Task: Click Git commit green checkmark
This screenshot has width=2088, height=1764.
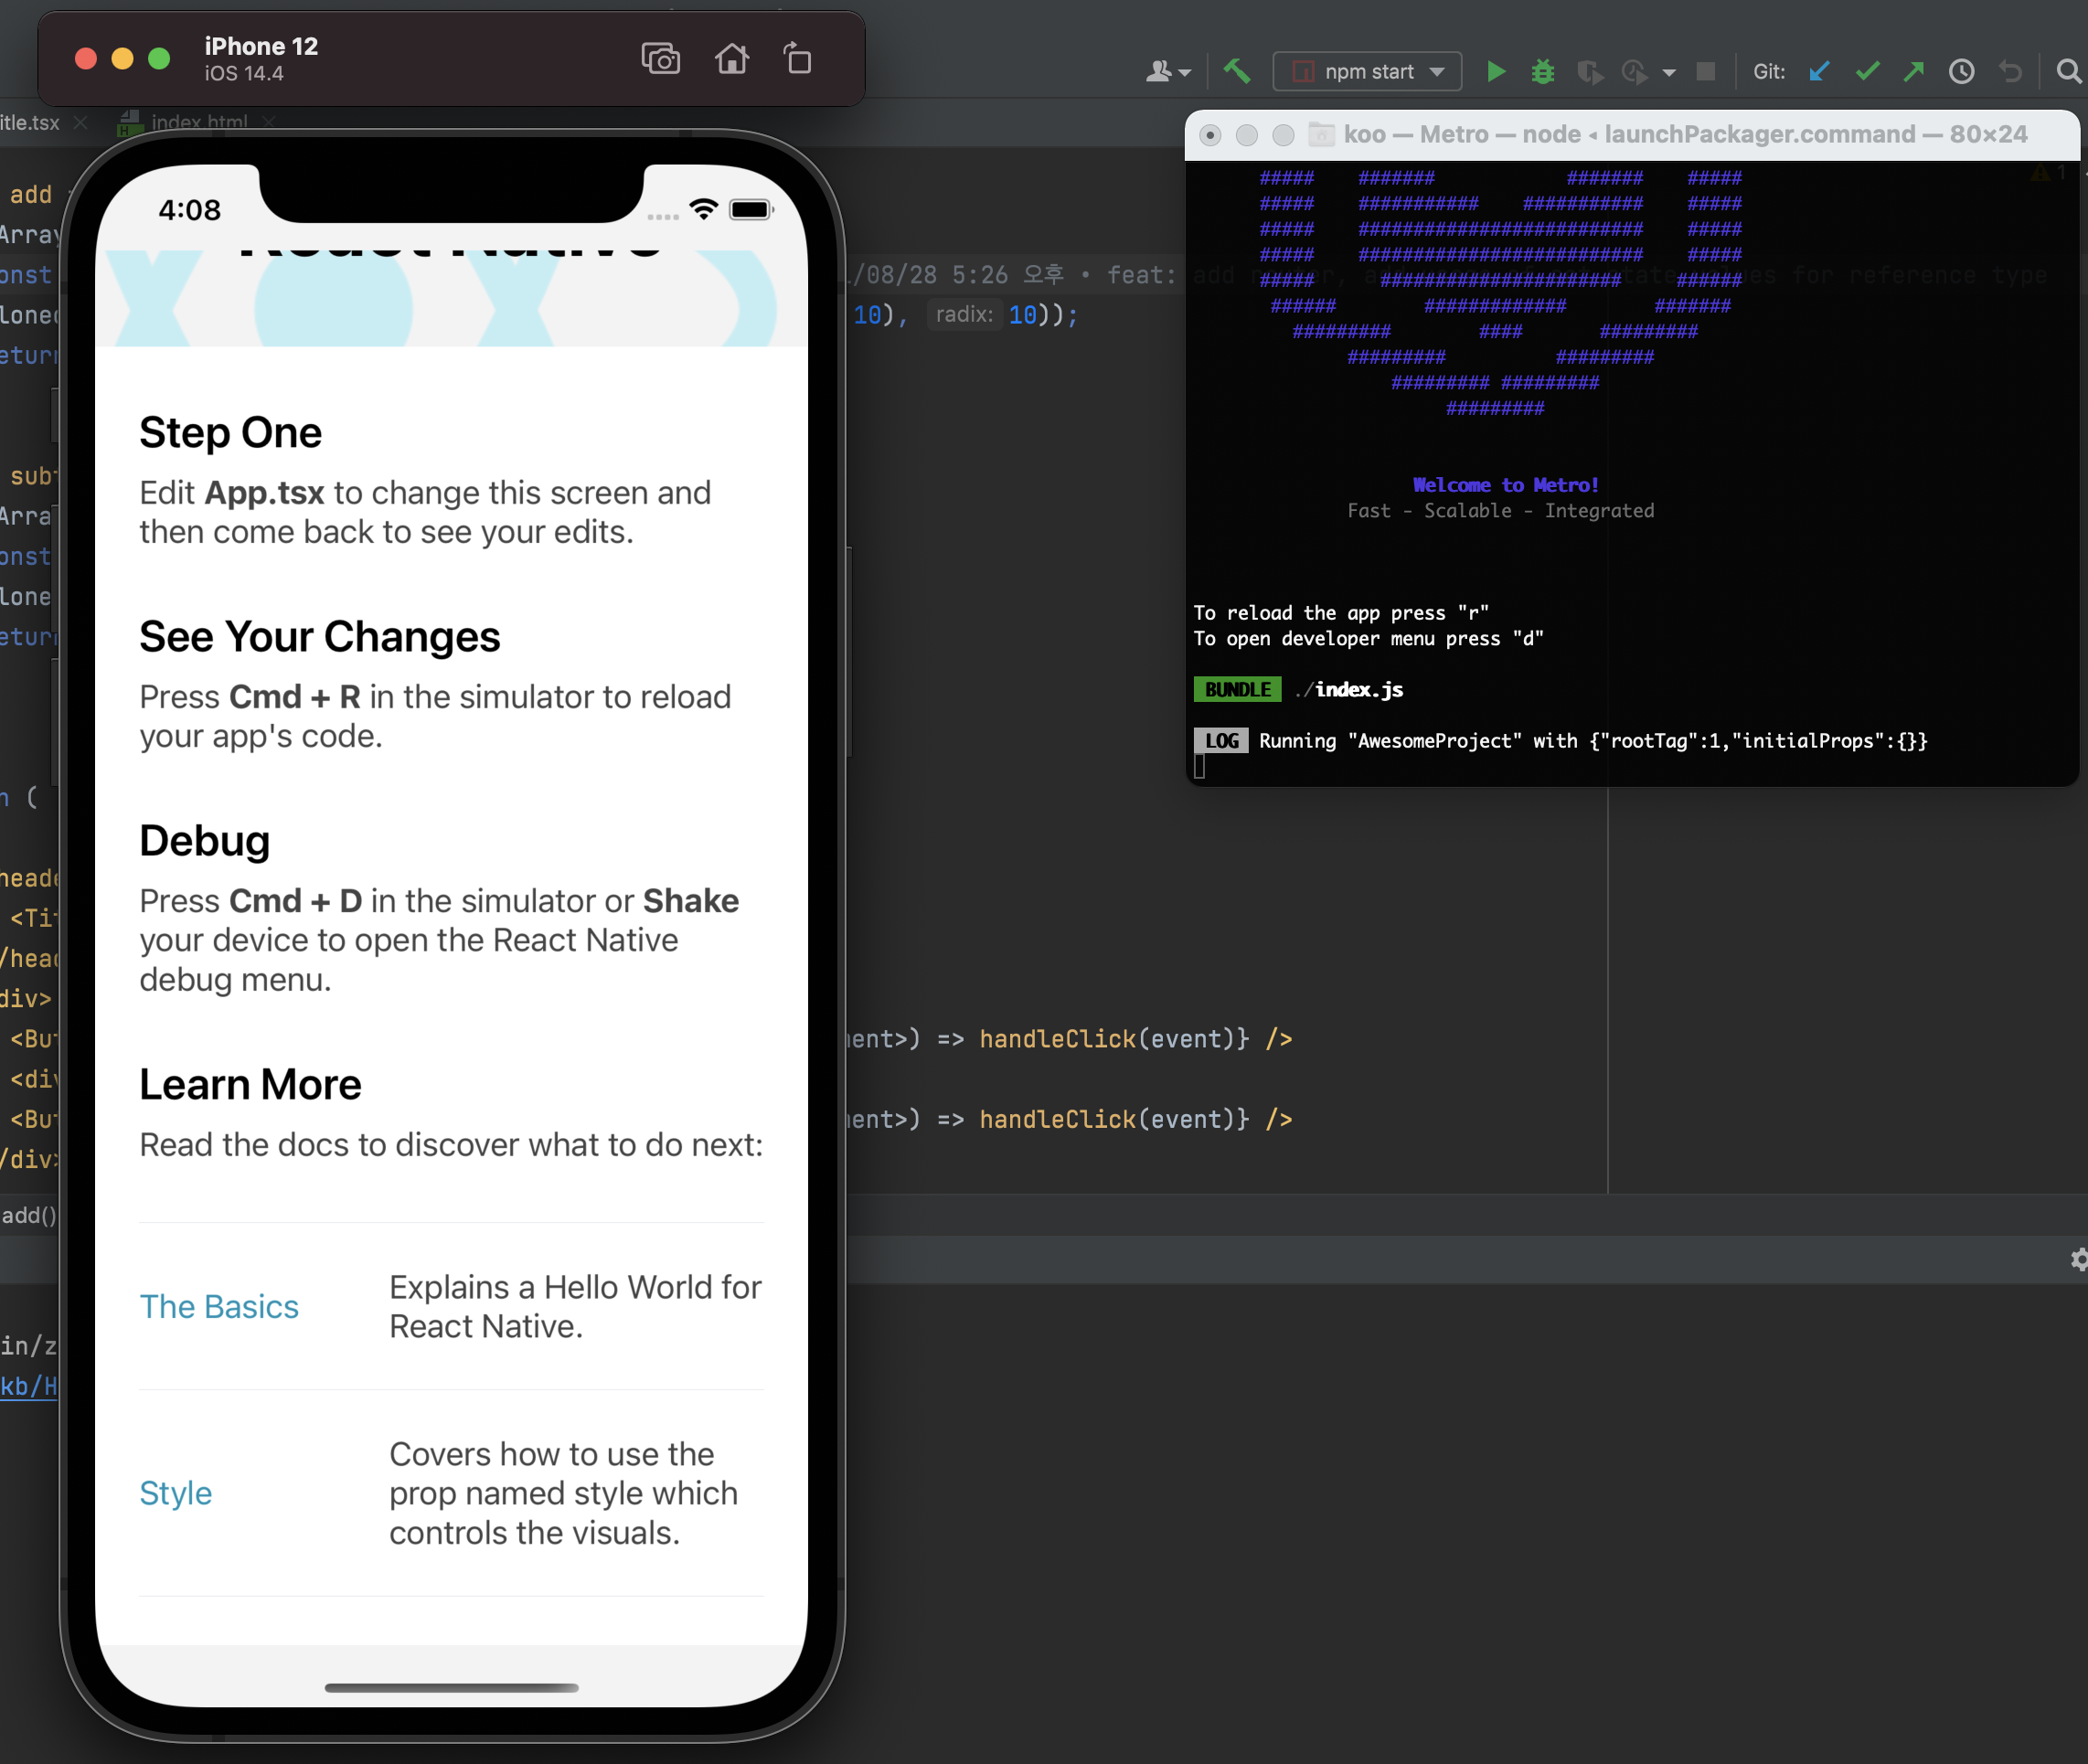Action: [1867, 72]
